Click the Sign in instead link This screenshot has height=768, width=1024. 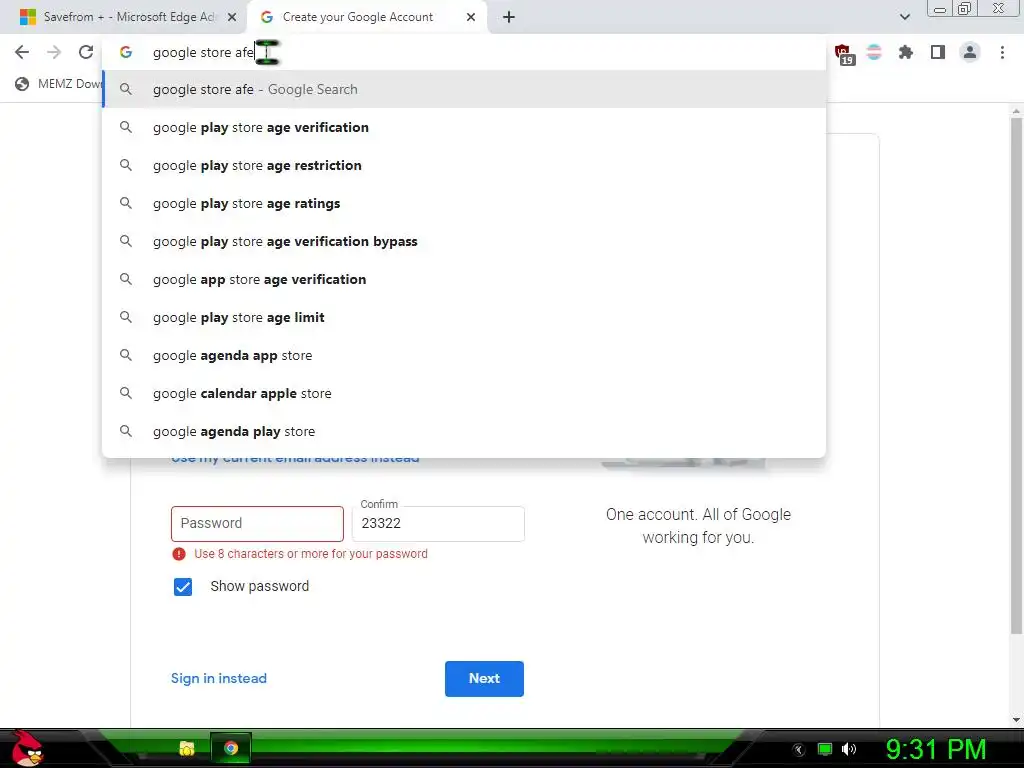tap(219, 679)
